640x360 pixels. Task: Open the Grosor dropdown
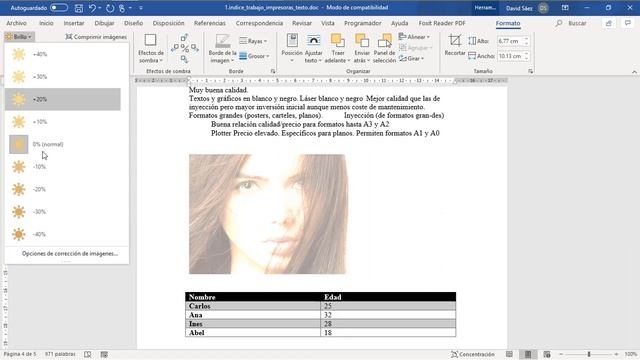coord(254,56)
